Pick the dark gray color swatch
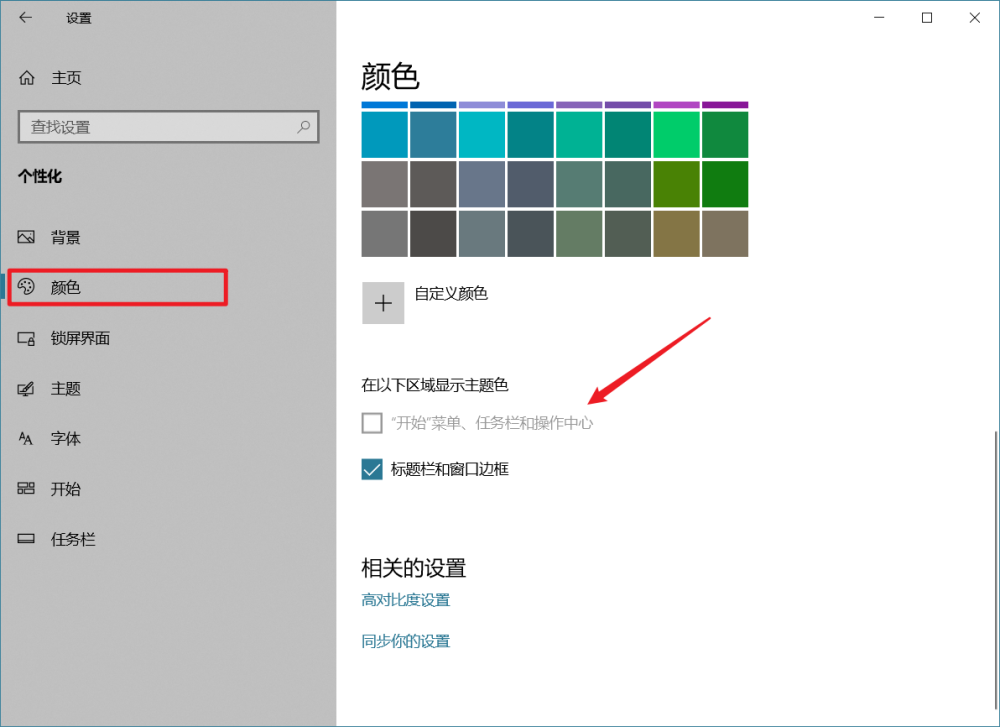 tap(432, 234)
